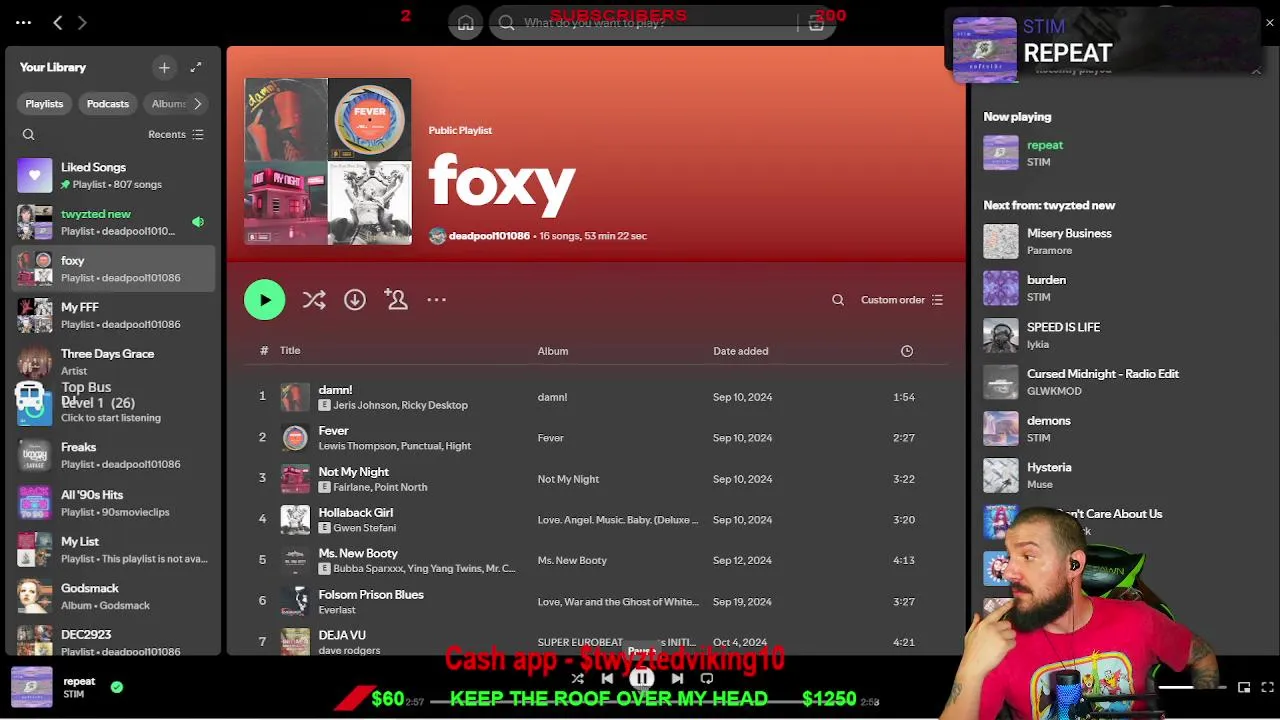Skip to the next track
The height and width of the screenshot is (720, 1280).
click(x=677, y=679)
